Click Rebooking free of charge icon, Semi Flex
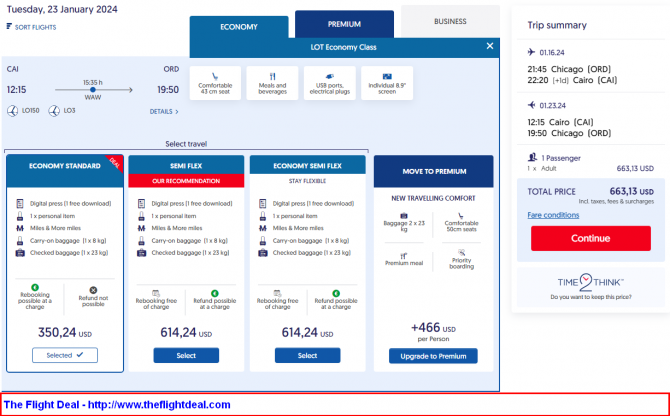This screenshot has height=416, width=670. (156, 293)
